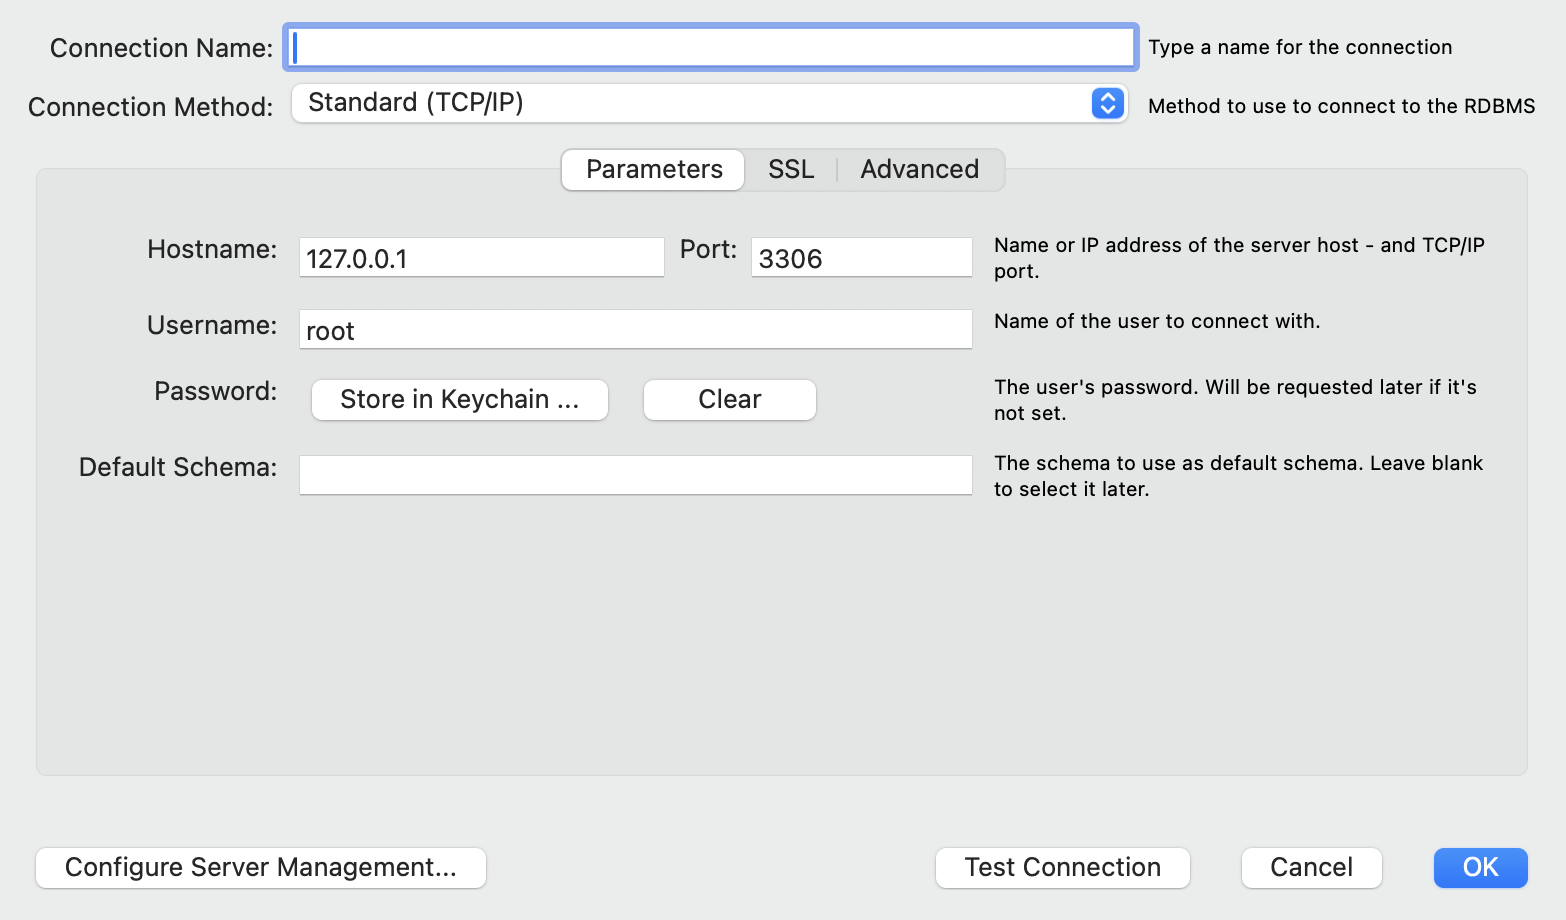The height and width of the screenshot is (920, 1566).
Task: Click the Port field showing 3306
Action: tap(861, 258)
